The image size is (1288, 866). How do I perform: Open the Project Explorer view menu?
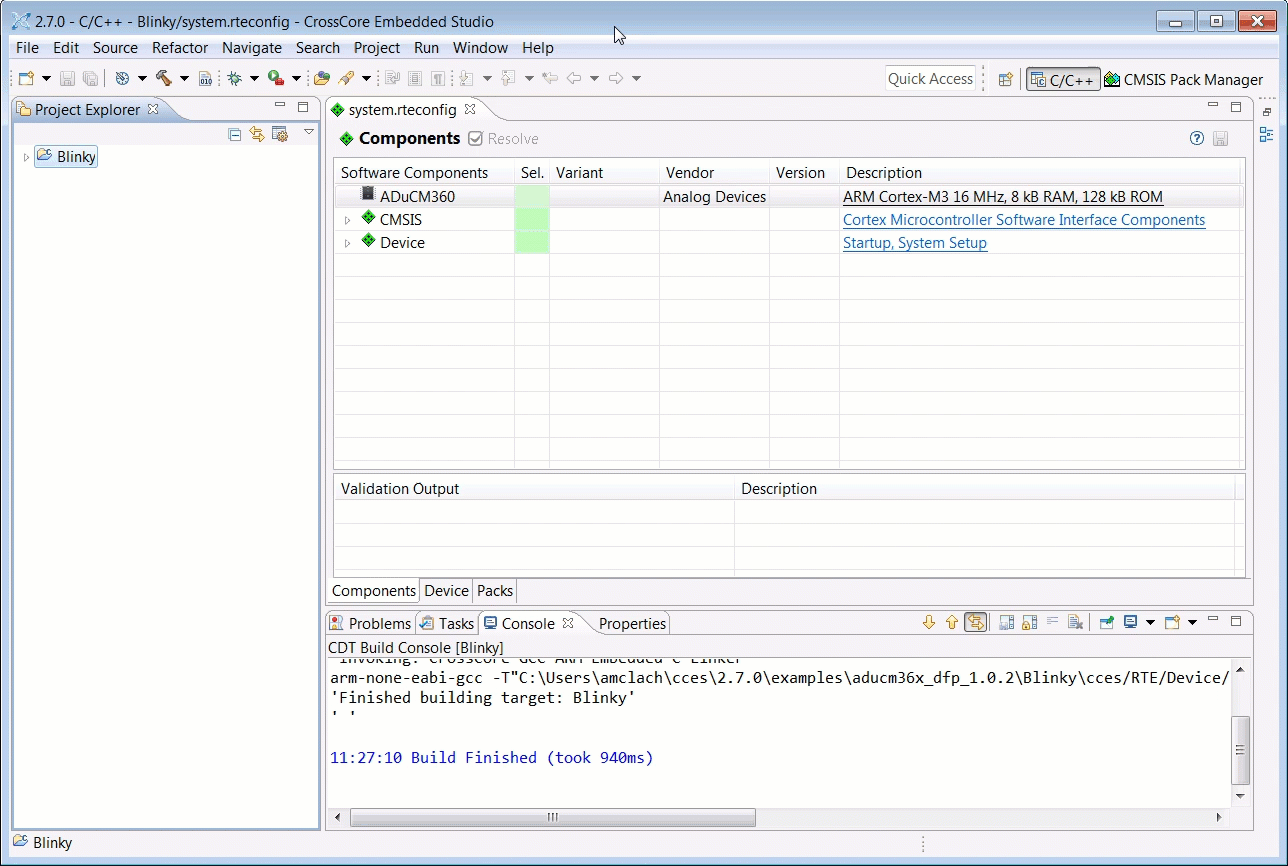pyautogui.click(x=309, y=132)
